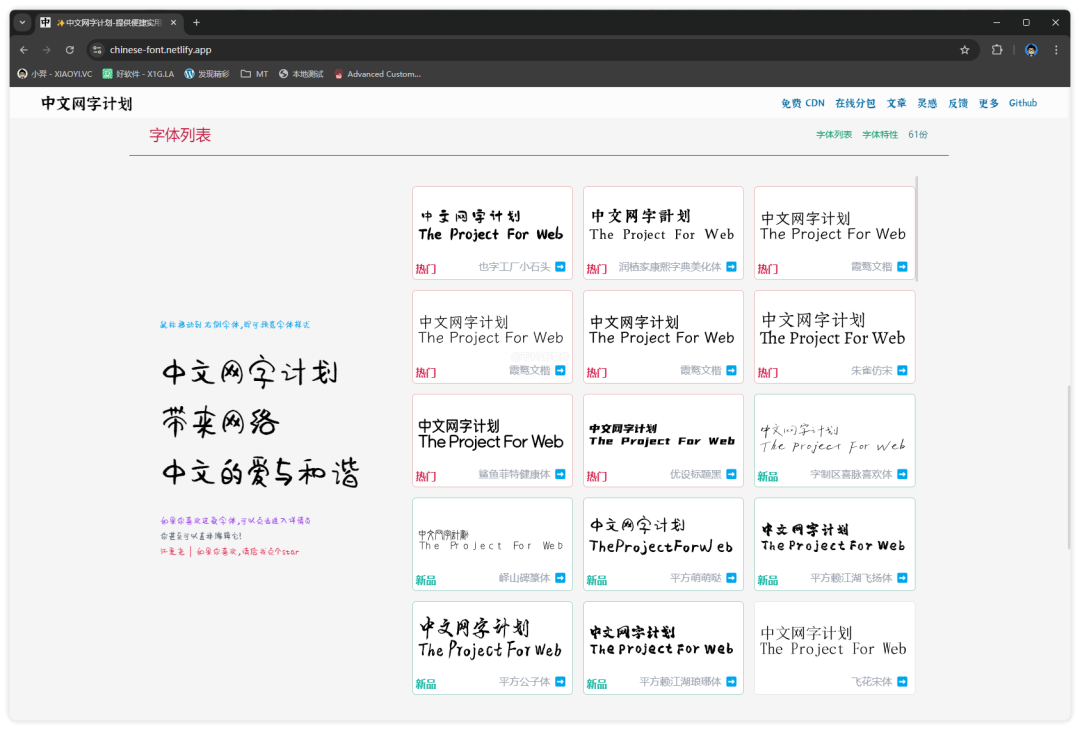This screenshot has width=1080, height=730.
Task: Open the browser profile avatar icon
Action: [x=1030, y=49]
